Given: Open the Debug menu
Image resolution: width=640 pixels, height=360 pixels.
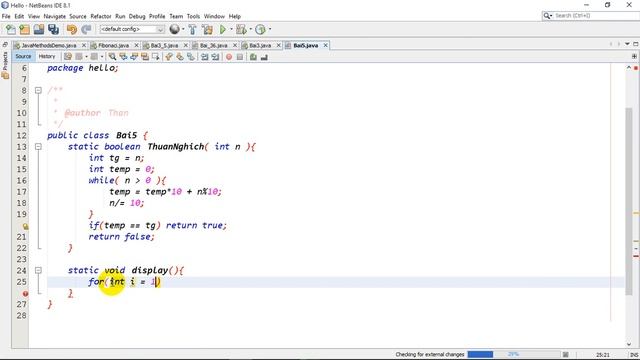Looking at the screenshot, I should pyautogui.click(x=137, y=16).
